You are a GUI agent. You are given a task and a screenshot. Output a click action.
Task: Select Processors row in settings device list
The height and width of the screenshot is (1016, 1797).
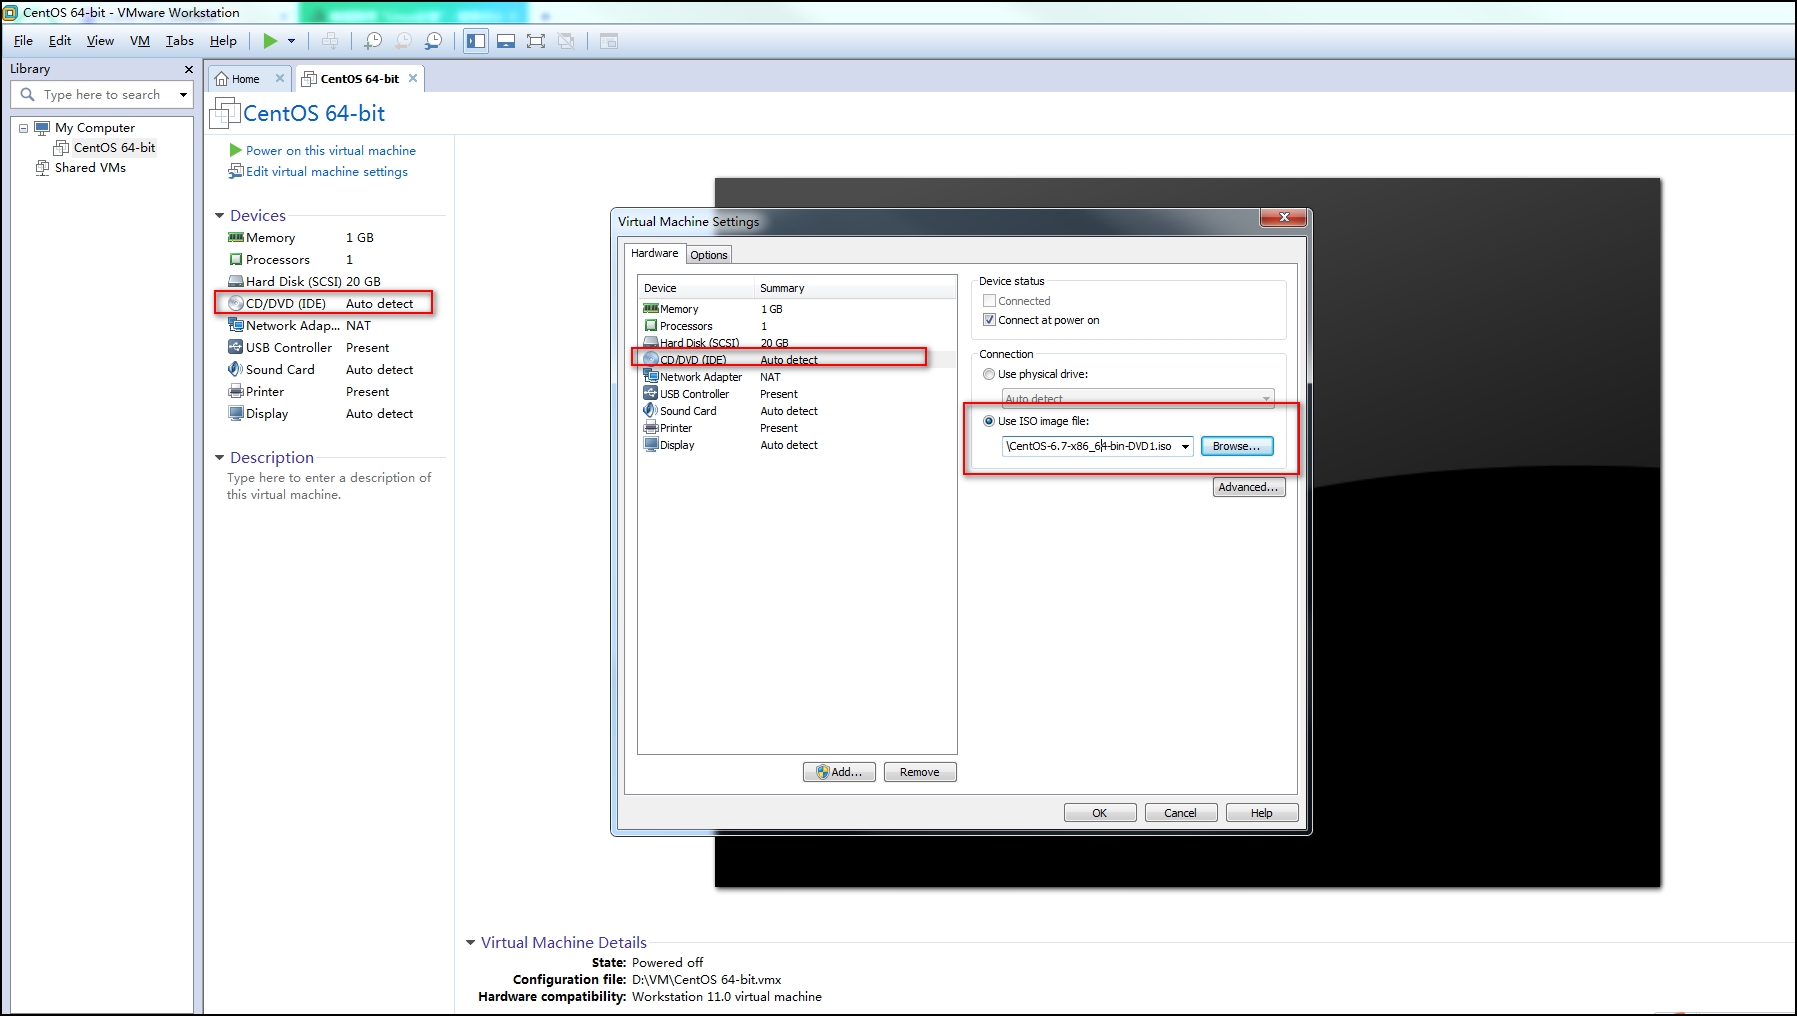797,327
